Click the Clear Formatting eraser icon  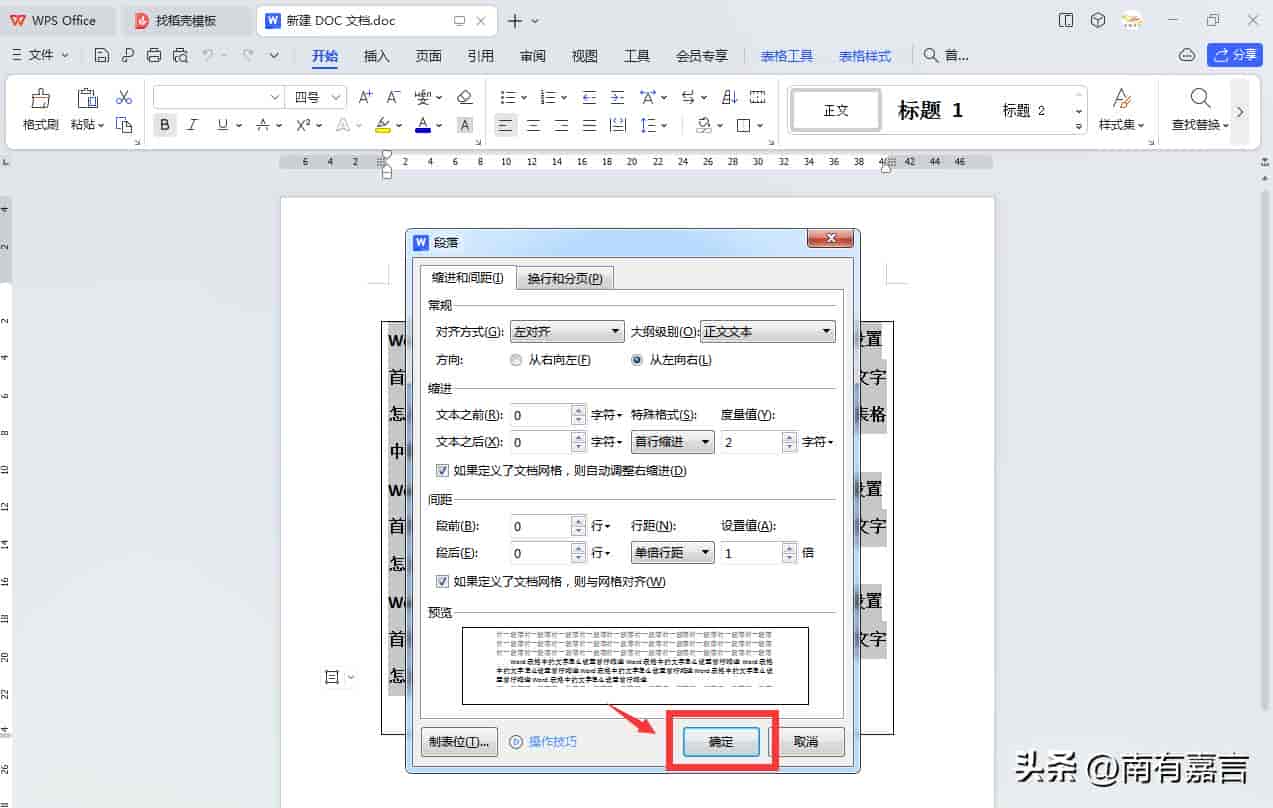[464, 97]
